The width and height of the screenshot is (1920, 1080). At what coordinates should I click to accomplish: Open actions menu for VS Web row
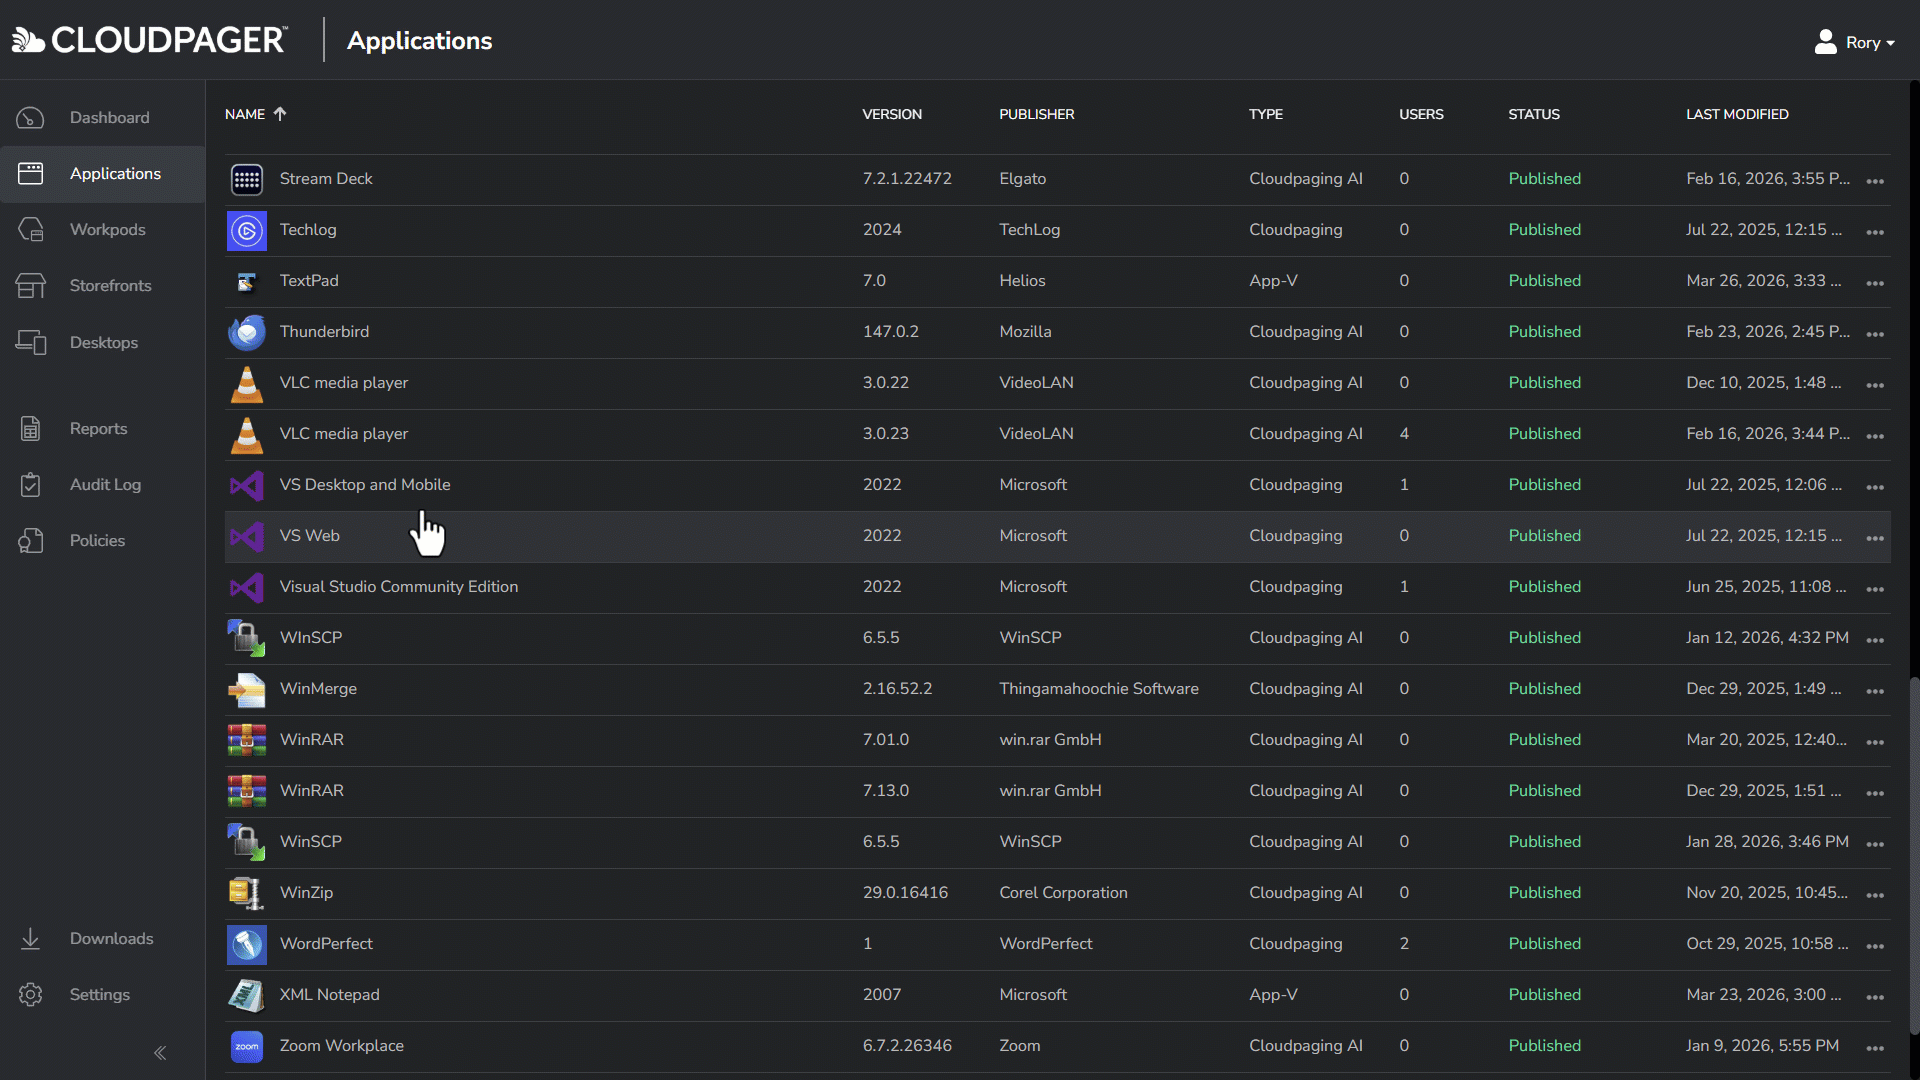(1875, 538)
